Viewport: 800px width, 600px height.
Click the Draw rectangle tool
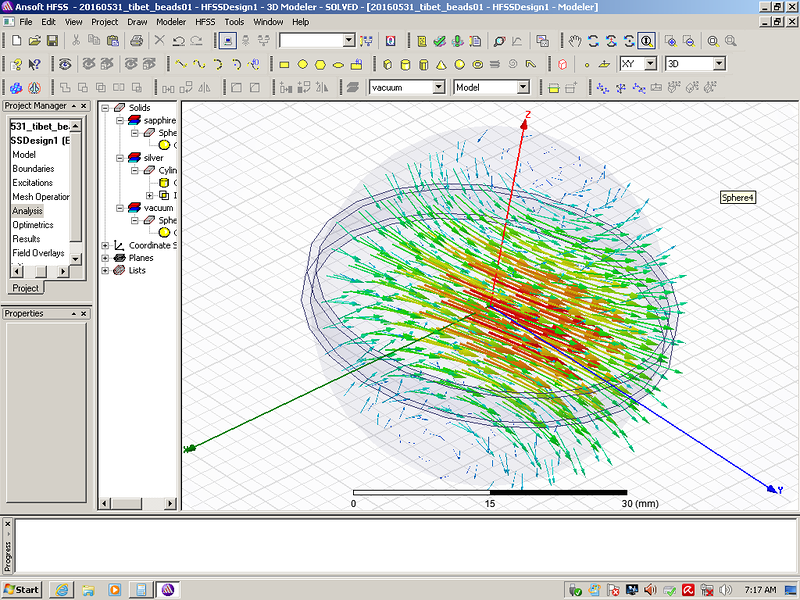[284, 64]
